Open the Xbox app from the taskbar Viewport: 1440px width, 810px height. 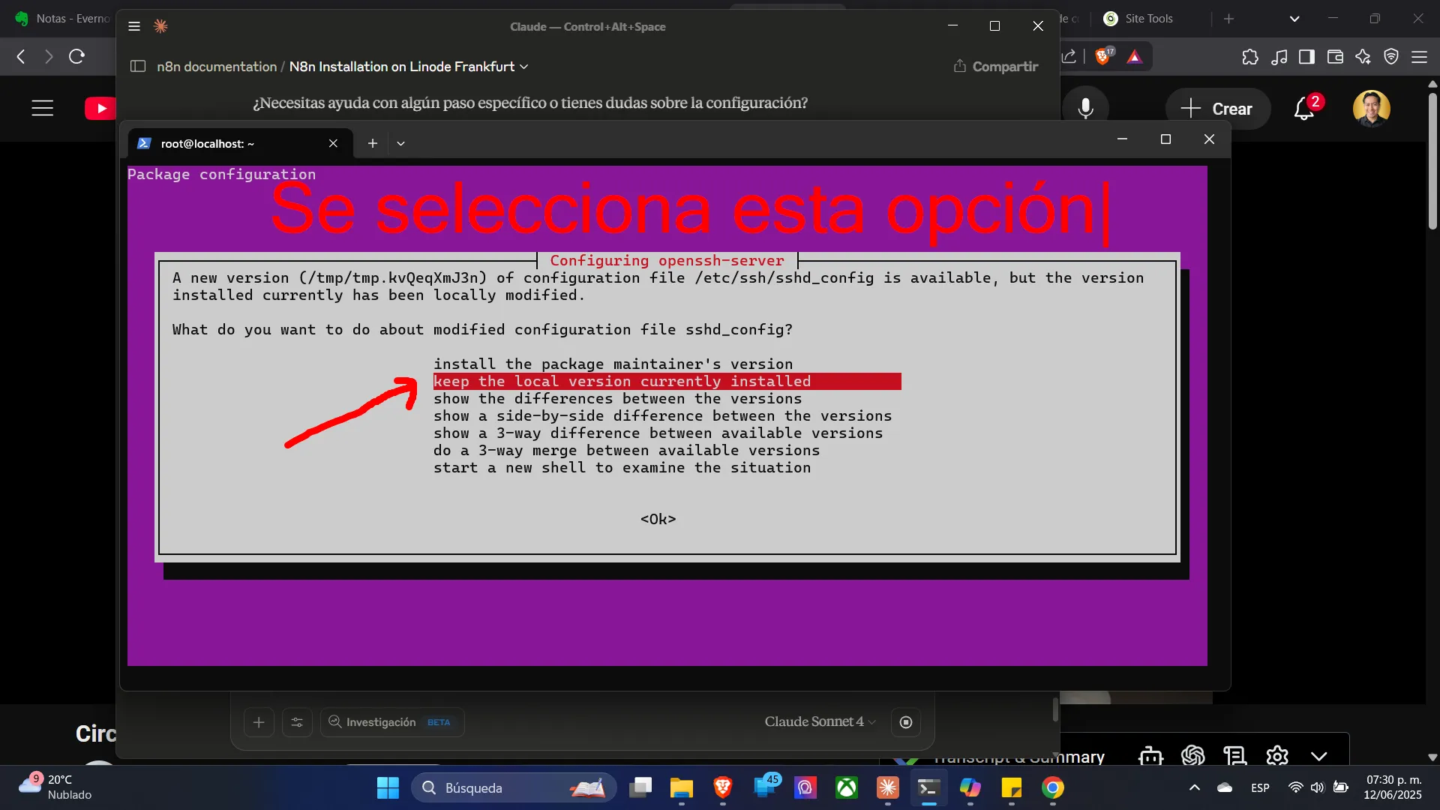(847, 788)
